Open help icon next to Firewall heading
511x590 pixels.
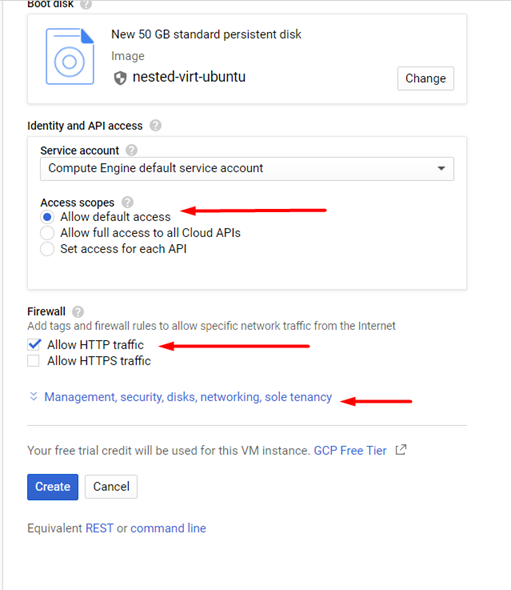click(78, 312)
